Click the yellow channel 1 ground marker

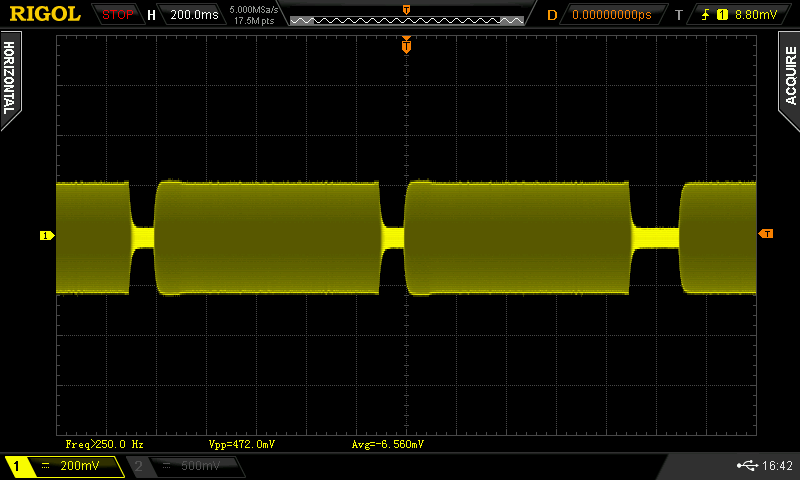click(47, 235)
